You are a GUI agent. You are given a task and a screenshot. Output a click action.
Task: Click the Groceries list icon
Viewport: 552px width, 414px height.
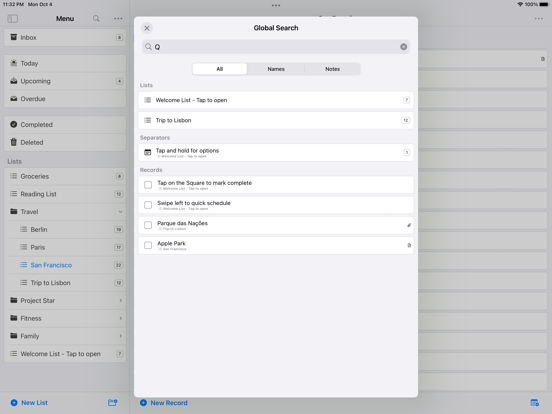(13, 176)
